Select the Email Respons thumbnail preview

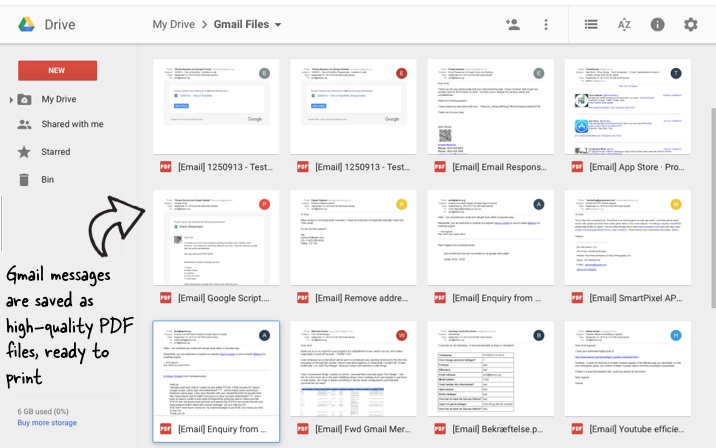[490, 106]
